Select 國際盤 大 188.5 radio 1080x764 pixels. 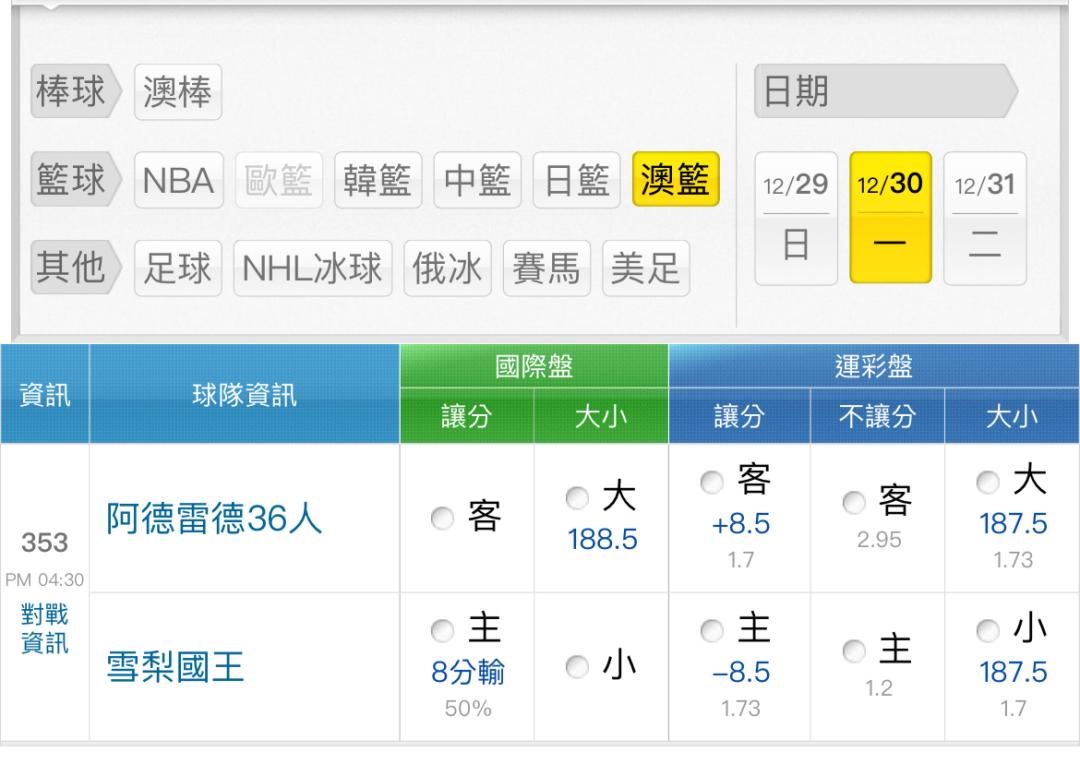[x=577, y=497]
